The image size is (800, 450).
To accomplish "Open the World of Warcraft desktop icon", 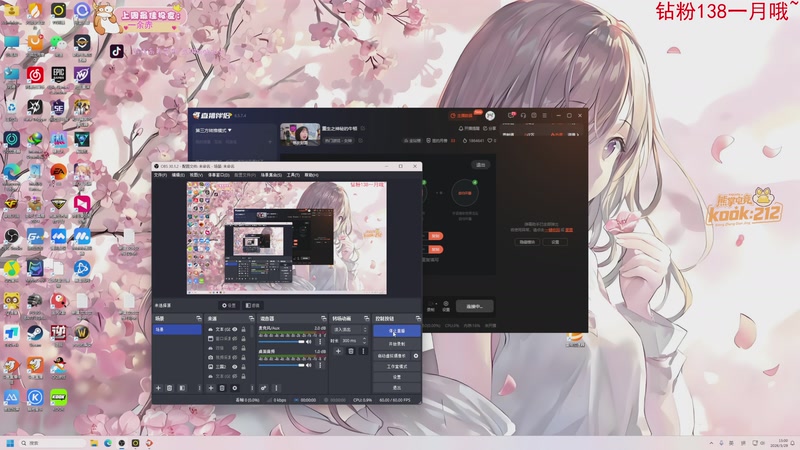I will pos(82,333).
